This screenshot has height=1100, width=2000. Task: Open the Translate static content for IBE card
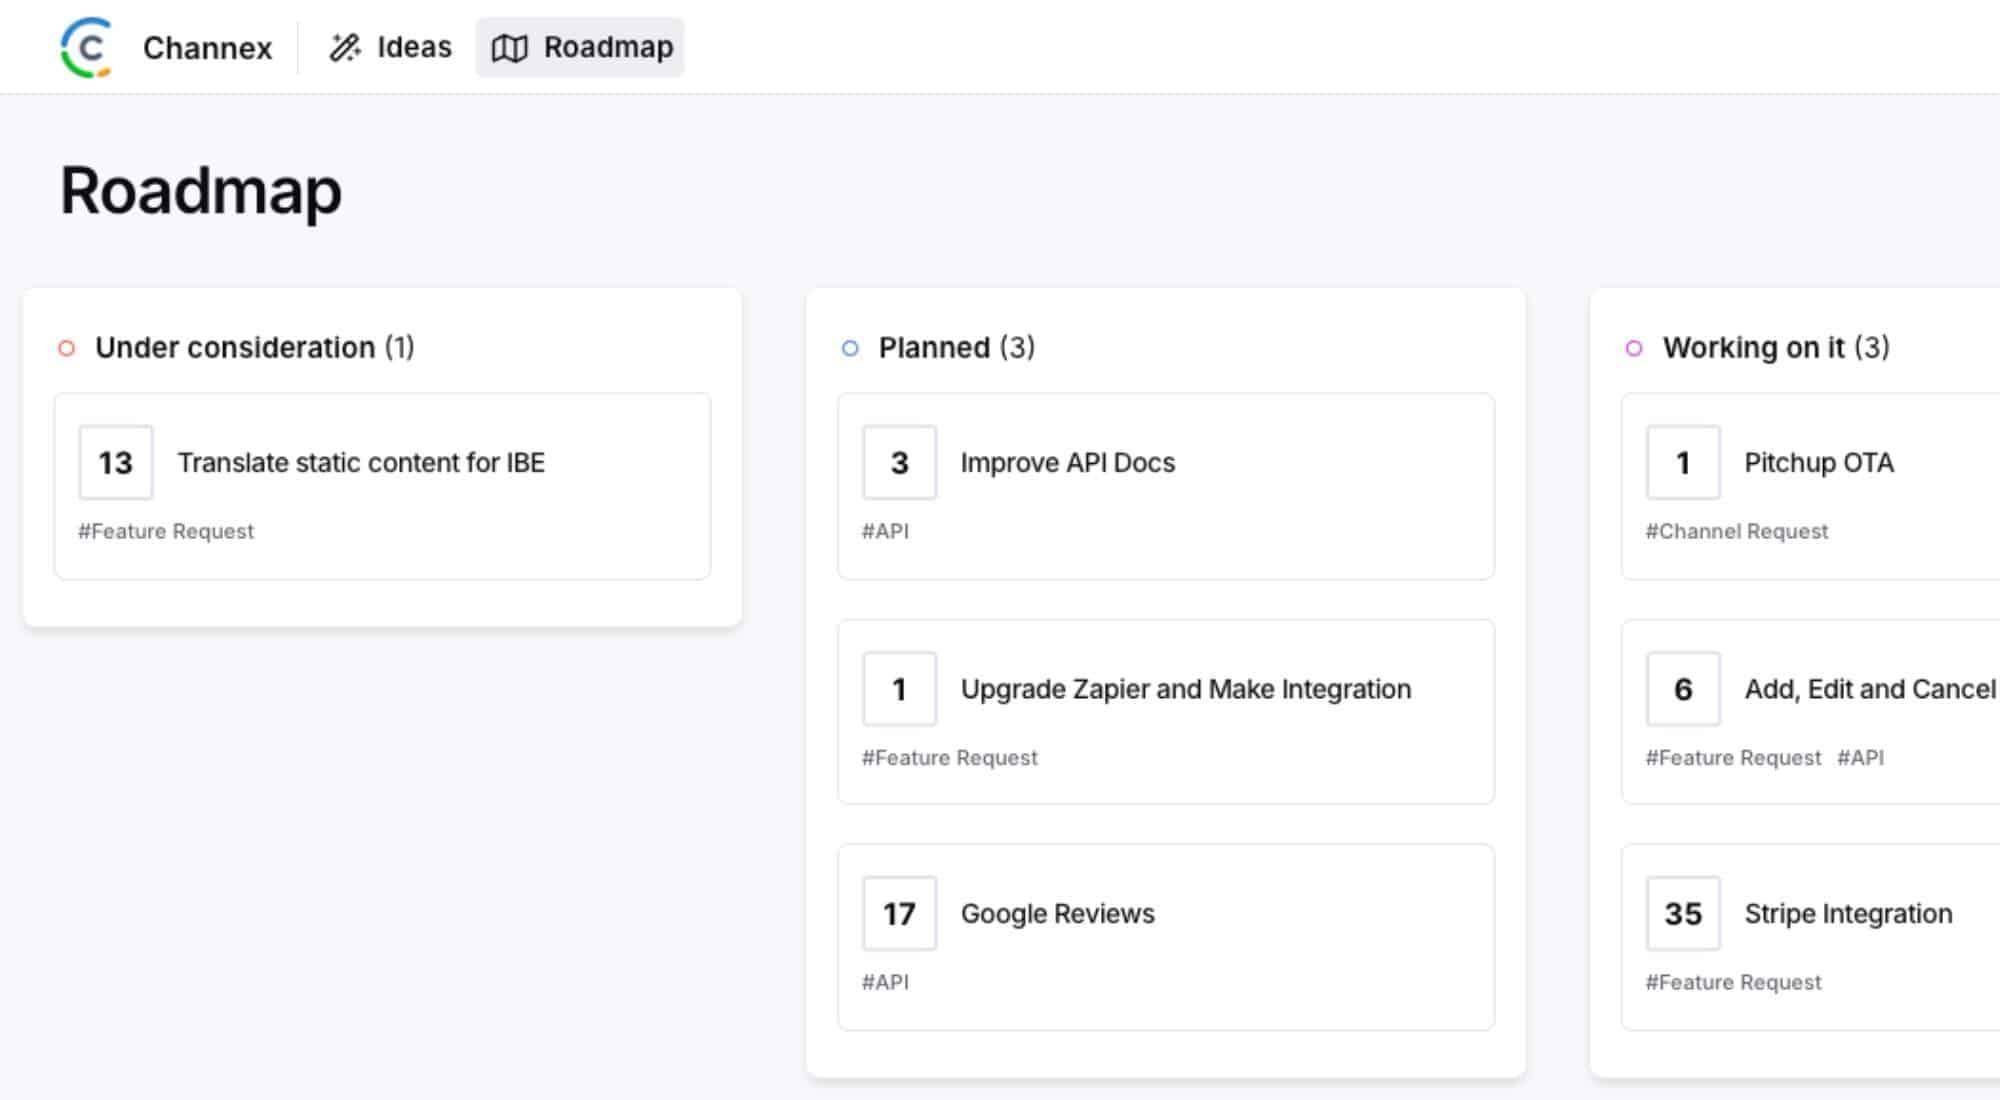tap(362, 462)
